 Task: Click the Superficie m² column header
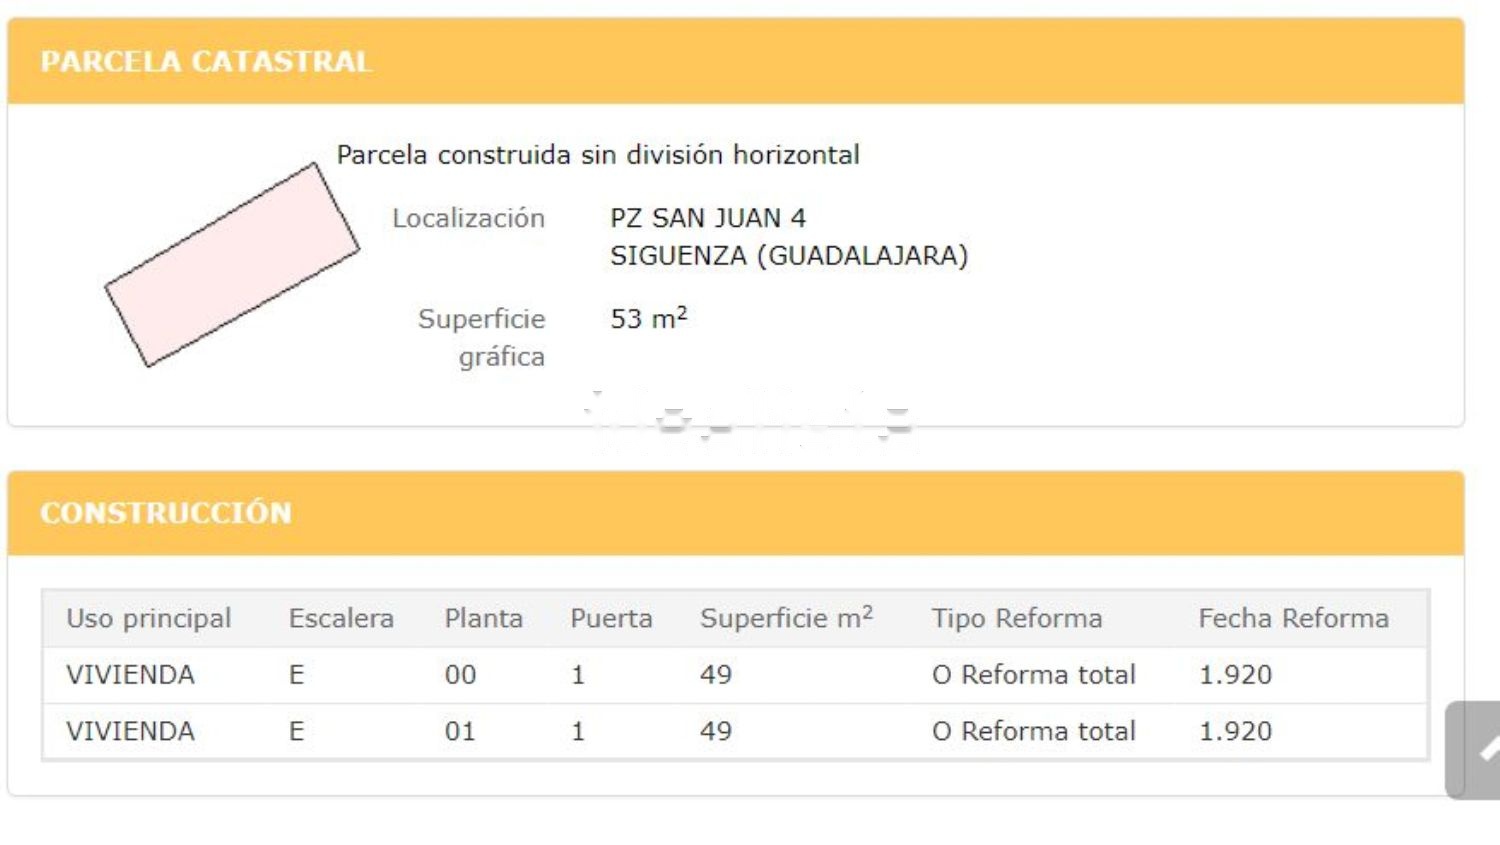tap(787, 618)
